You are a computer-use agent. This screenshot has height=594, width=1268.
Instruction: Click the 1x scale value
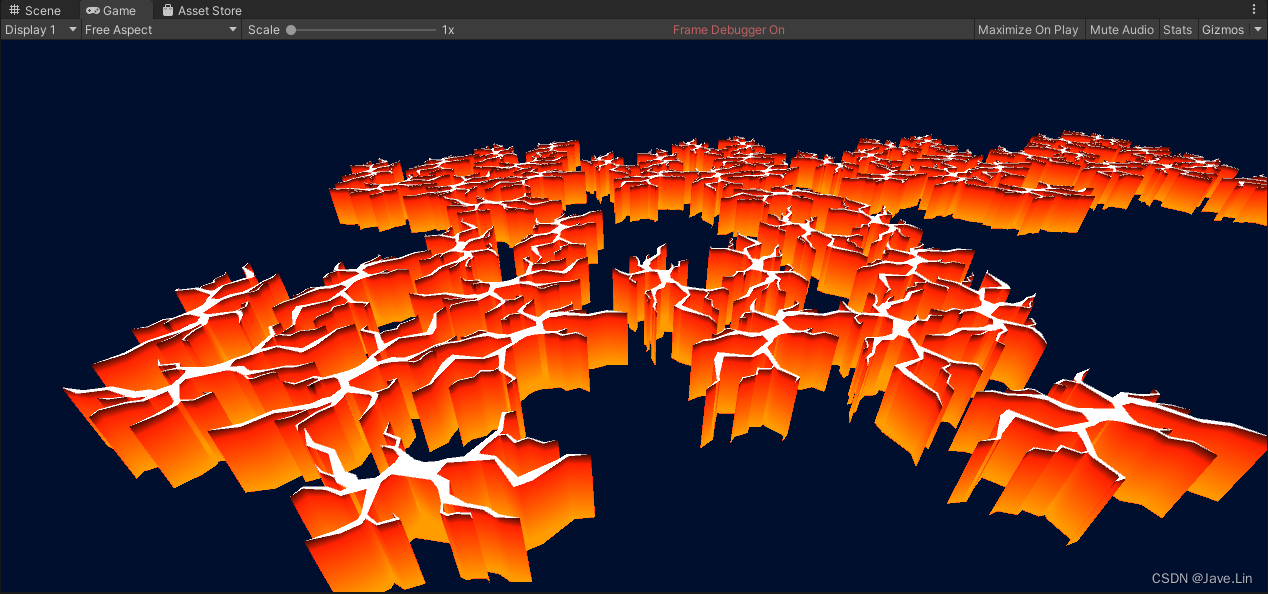pos(448,30)
